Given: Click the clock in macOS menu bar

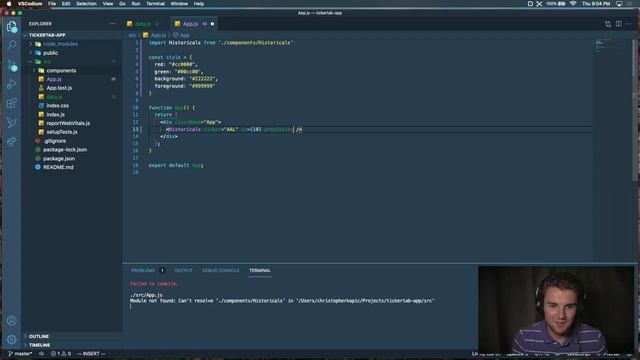Looking at the screenshot, I should (596, 4).
